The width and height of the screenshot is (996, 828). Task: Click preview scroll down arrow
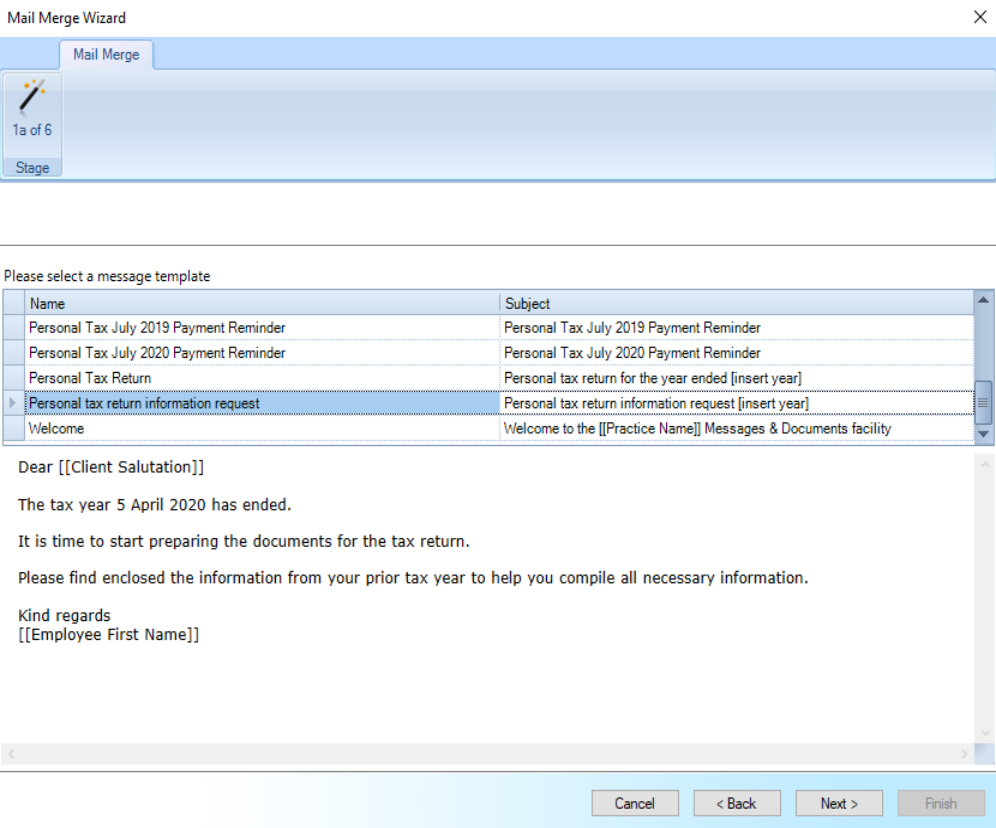985,733
